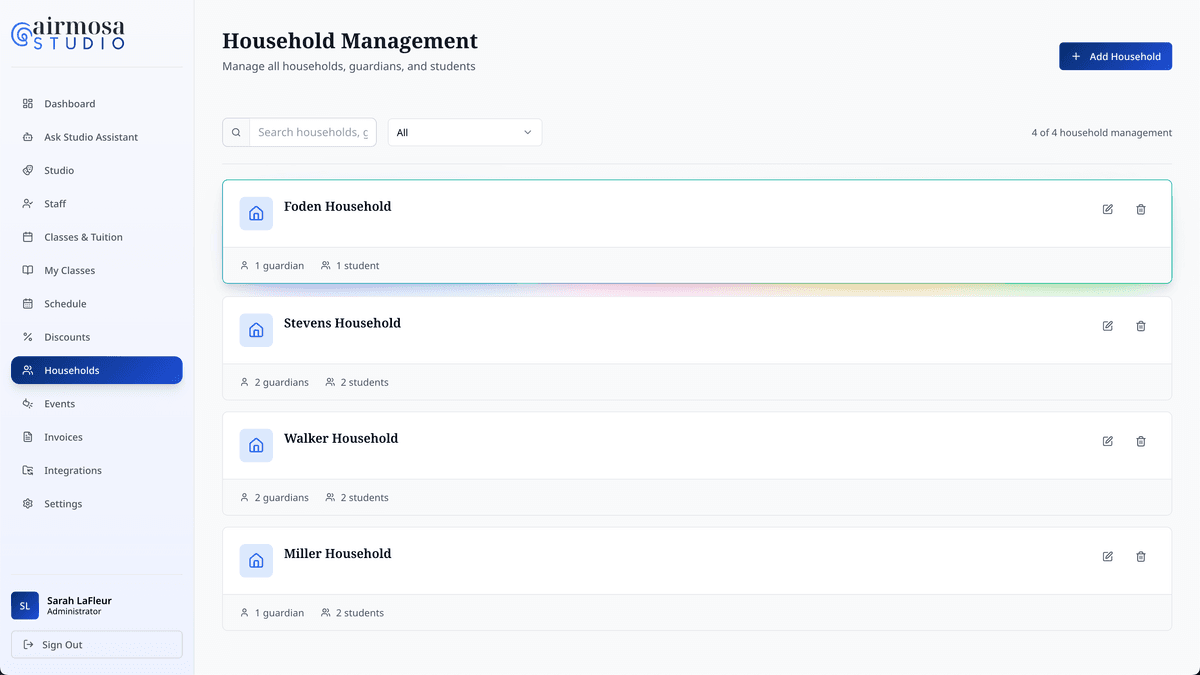Screen dimensions: 1200x675
Task: Click the Invoices sidebar icon
Action: tap(26, 437)
